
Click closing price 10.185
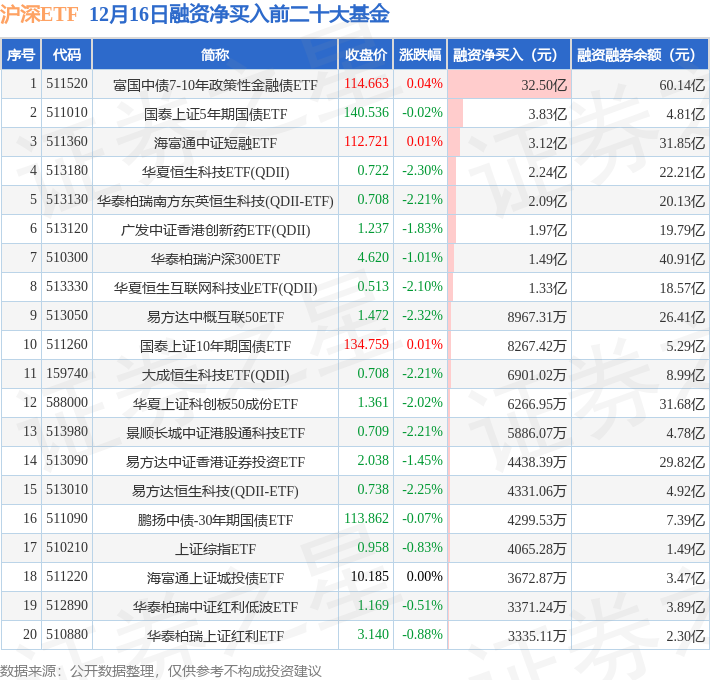[370, 576]
